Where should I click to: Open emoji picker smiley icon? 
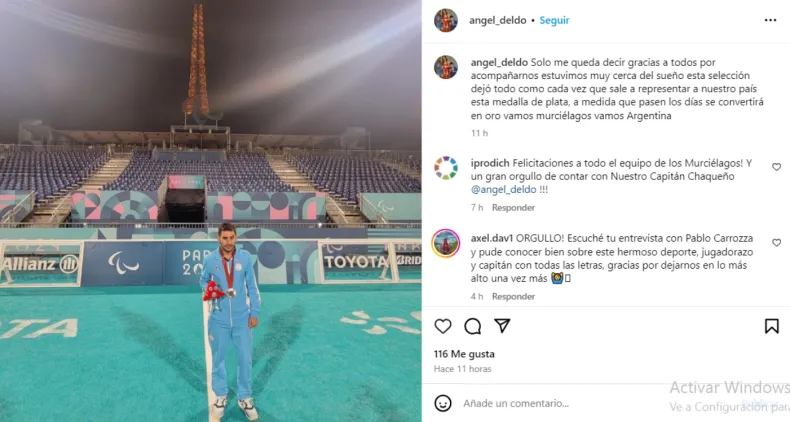pyautogui.click(x=443, y=403)
